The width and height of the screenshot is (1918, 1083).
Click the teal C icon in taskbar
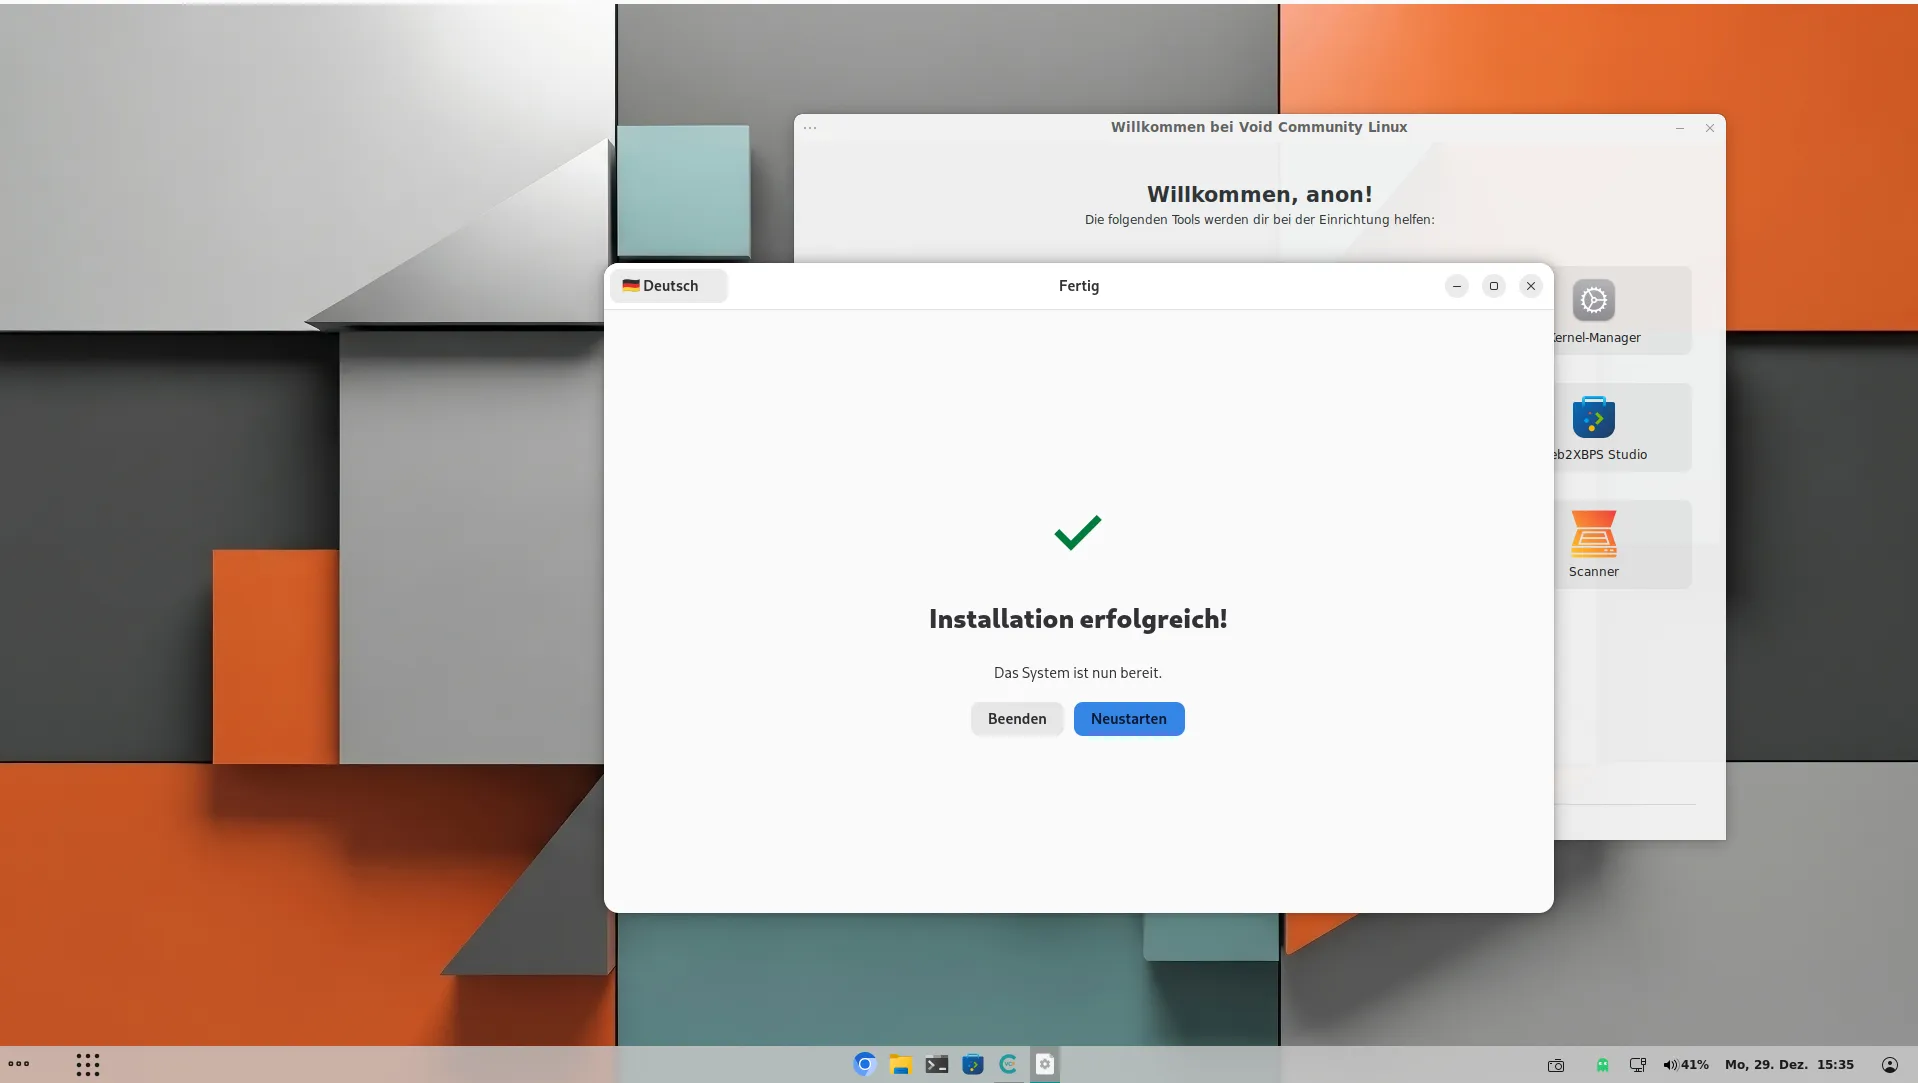point(1008,1064)
